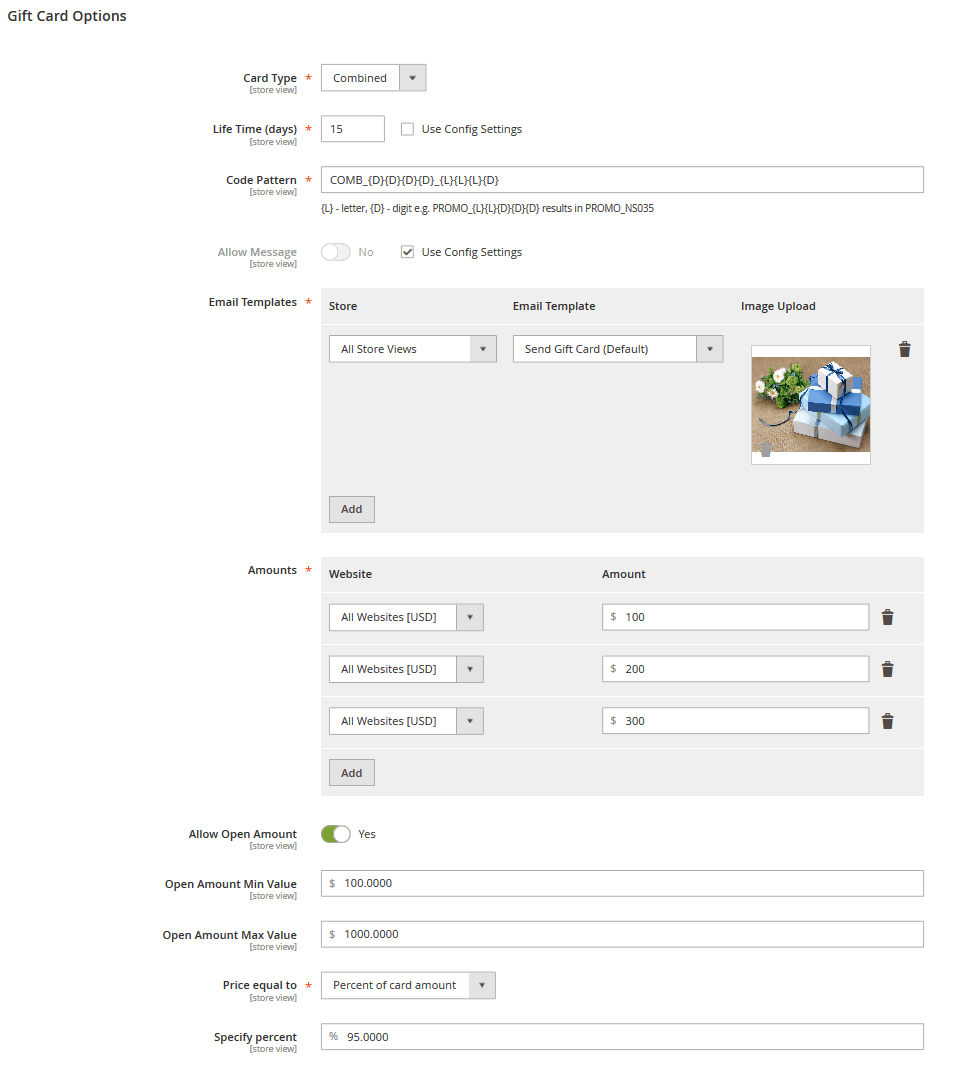959x1071 pixels.
Task: Click the Email Templates field label
Action: click(253, 302)
